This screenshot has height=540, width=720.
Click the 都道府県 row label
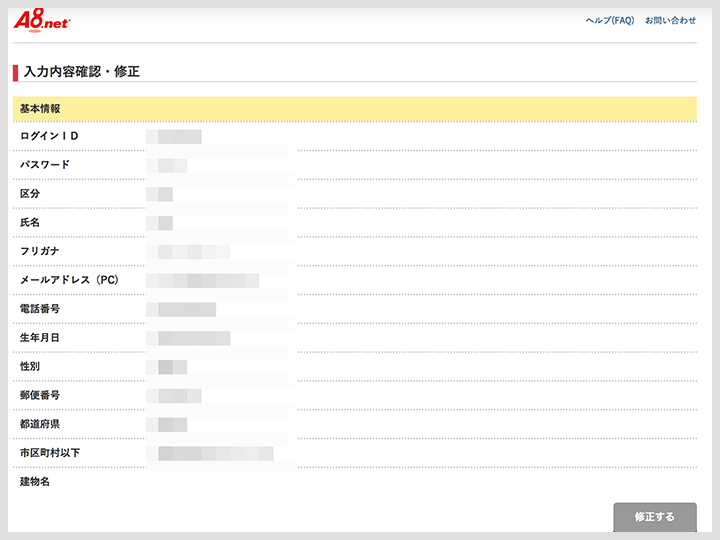point(40,424)
